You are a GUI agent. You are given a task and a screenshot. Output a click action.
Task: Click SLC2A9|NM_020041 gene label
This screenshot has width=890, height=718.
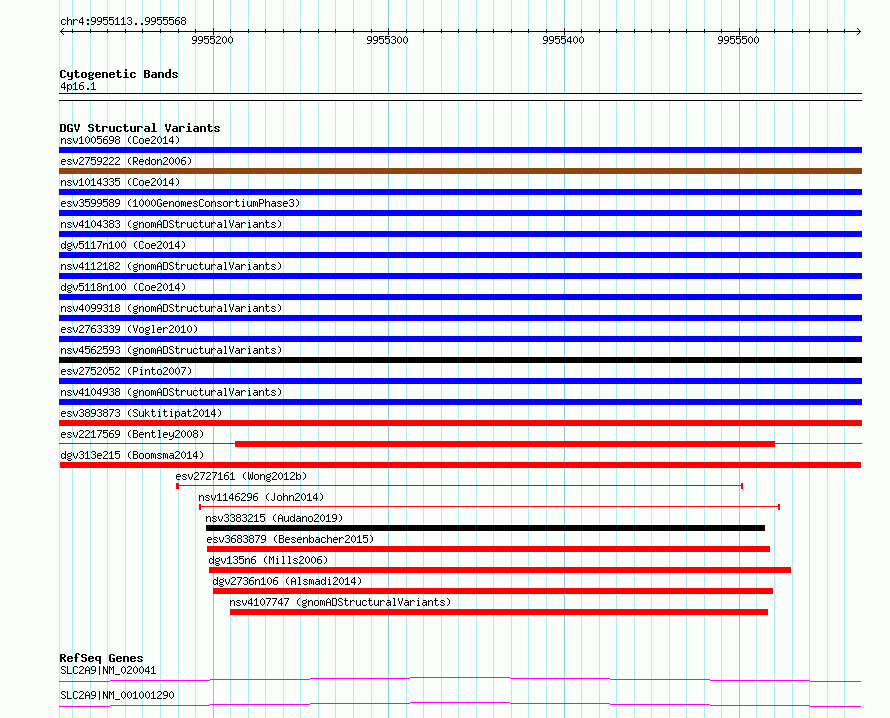click(108, 670)
